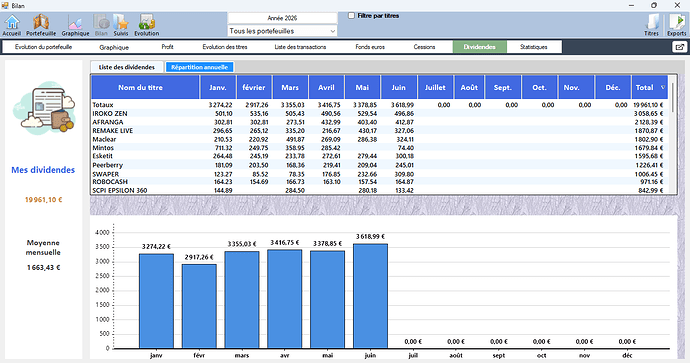
Task: Click the Sept. column header
Action: [x=503, y=87]
